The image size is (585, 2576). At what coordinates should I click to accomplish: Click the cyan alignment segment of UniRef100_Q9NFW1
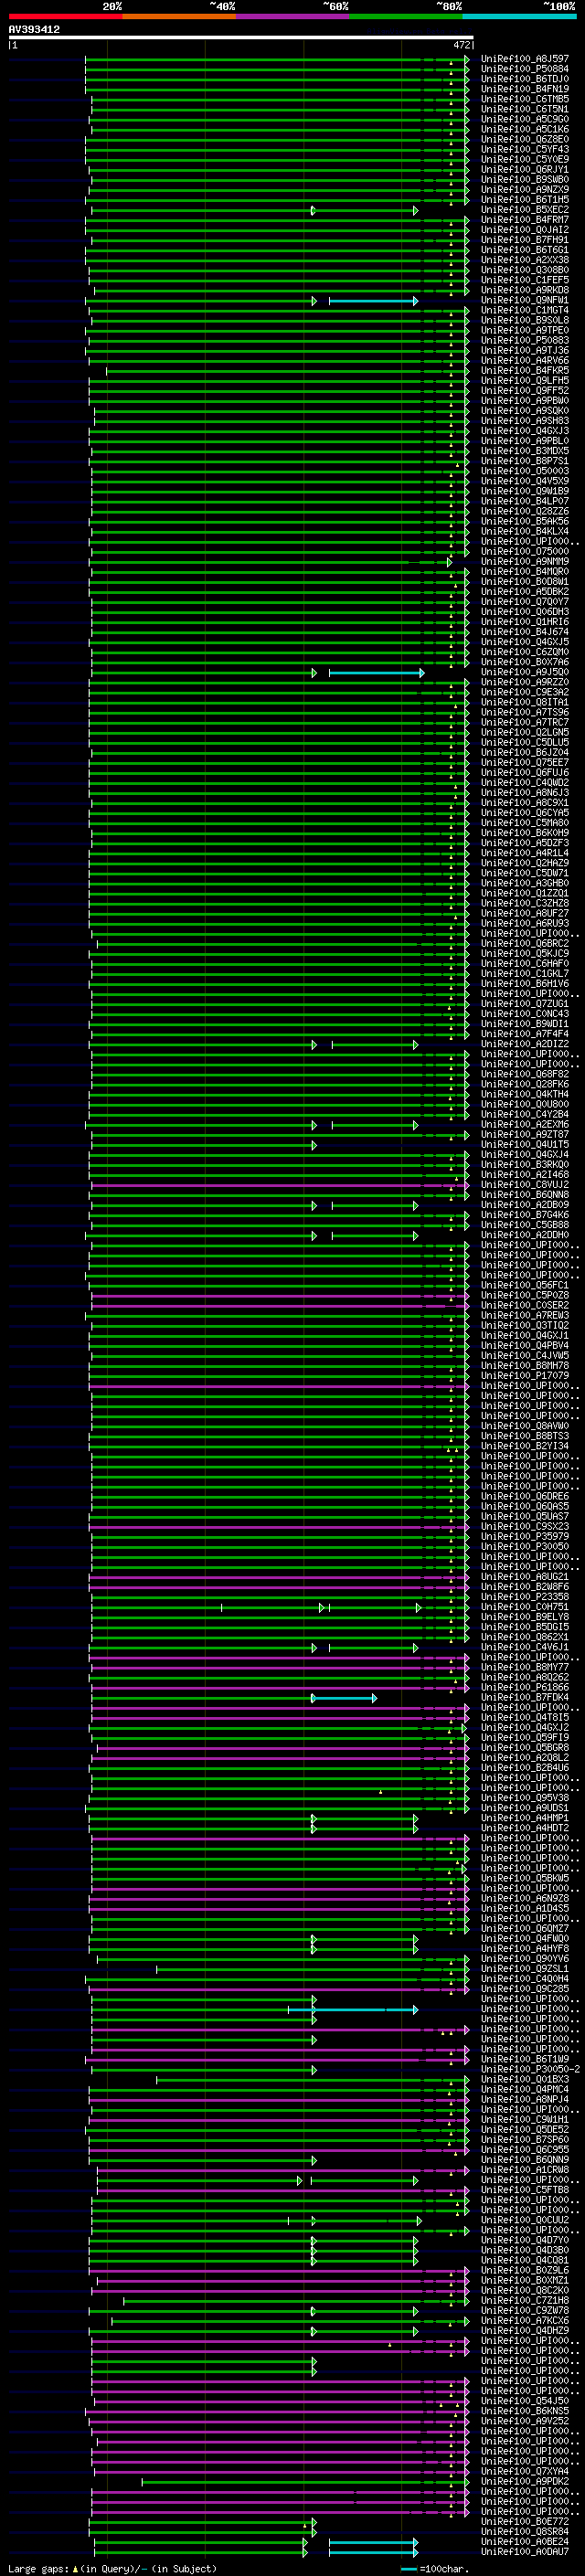[x=373, y=301]
